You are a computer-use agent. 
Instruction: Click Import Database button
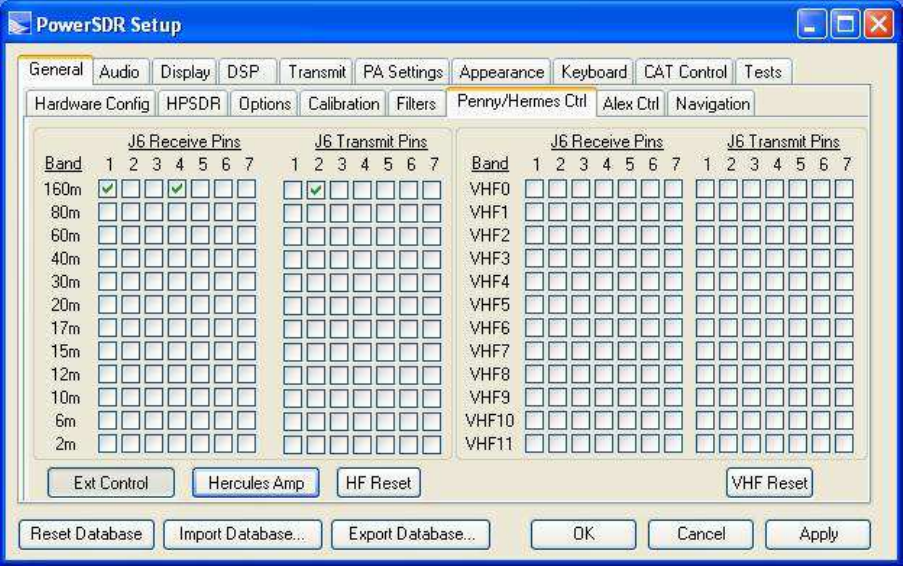[x=242, y=534]
